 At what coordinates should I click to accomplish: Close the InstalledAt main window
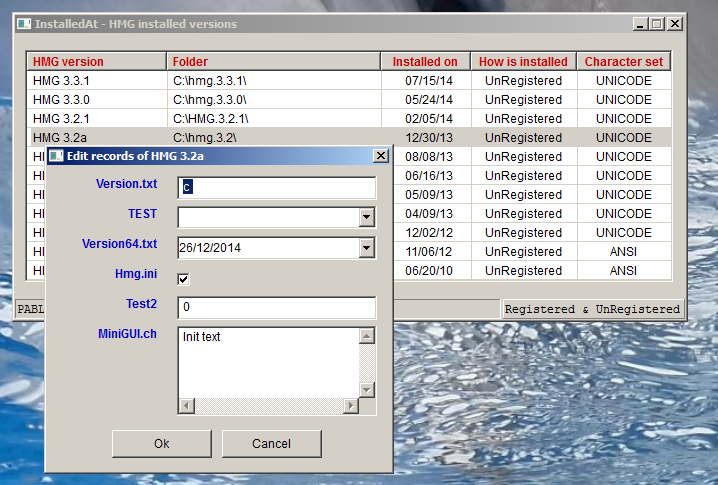click(x=675, y=24)
